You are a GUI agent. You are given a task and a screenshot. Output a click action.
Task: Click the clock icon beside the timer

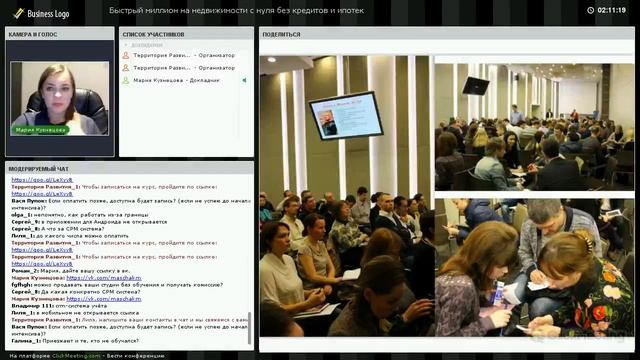590,10
